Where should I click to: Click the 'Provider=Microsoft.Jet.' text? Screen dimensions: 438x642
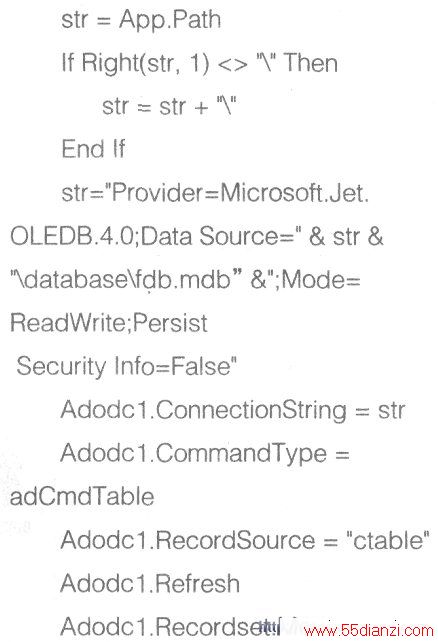(240, 192)
